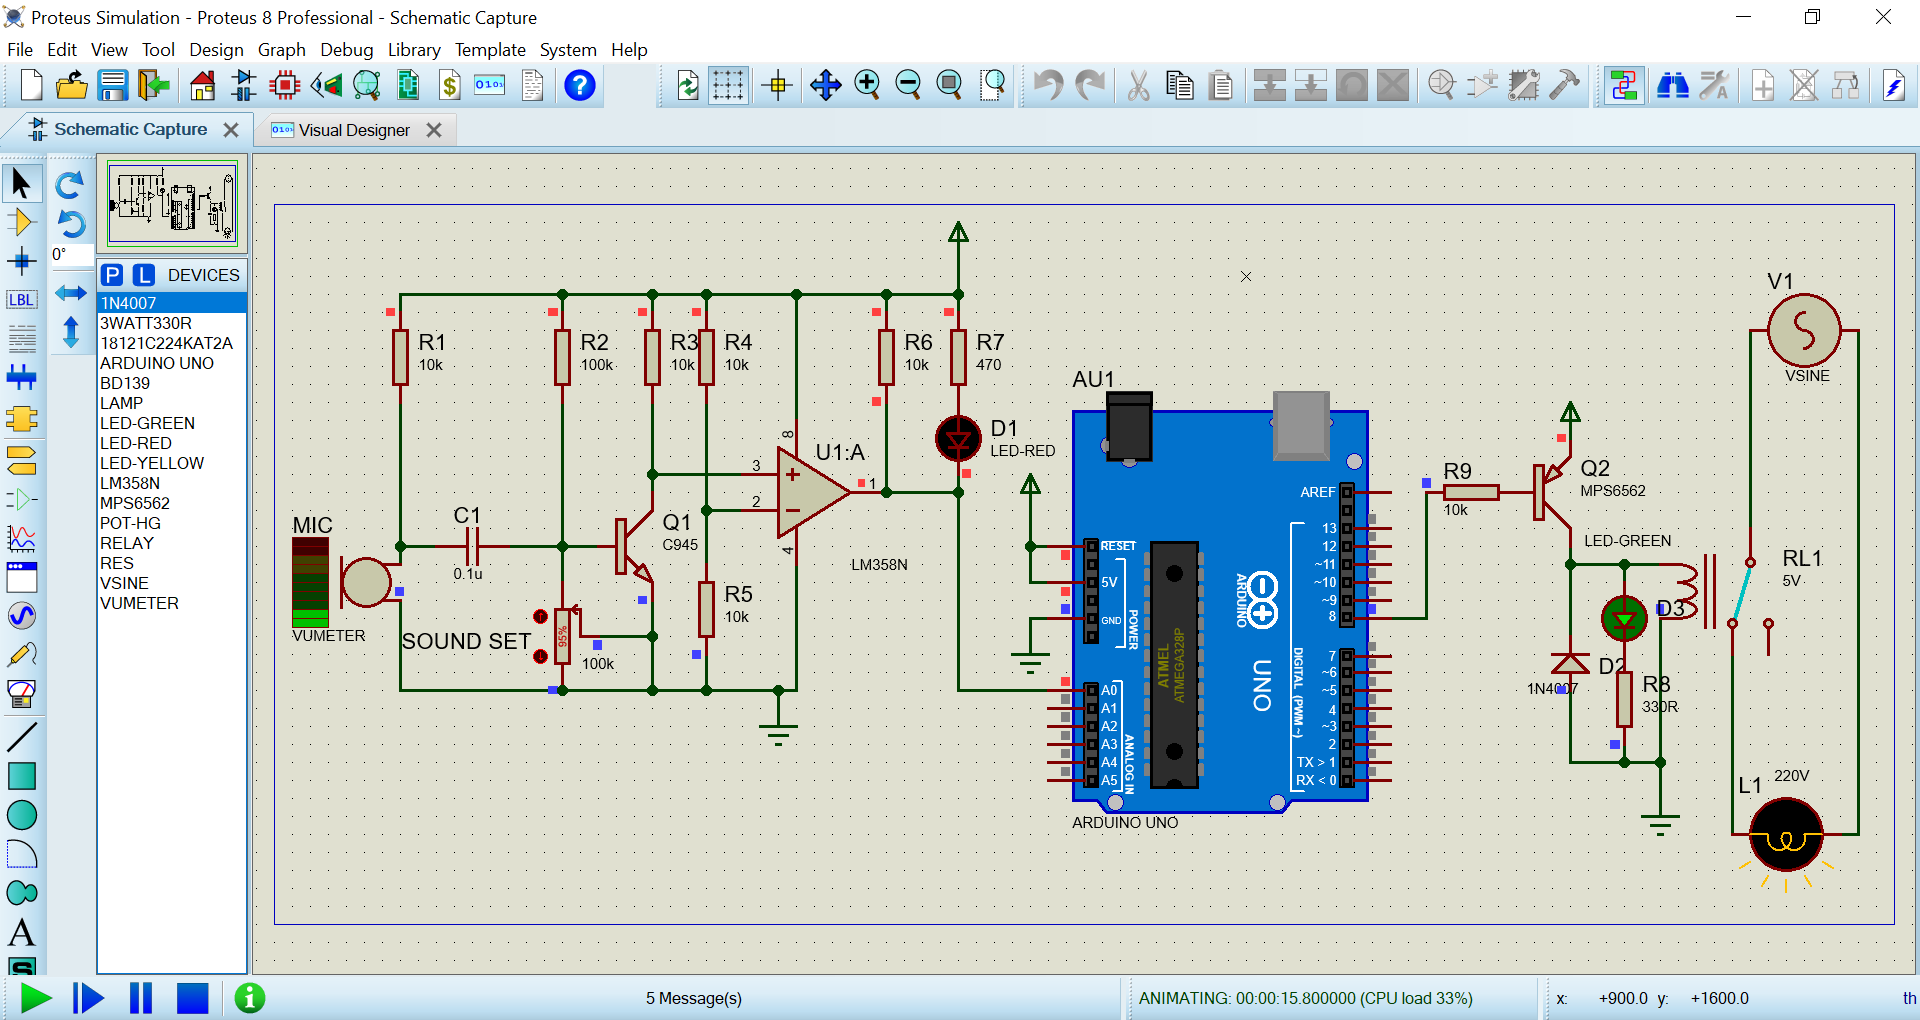The height and width of the screenshot is (1020, 1920).
Task: Copy to clipboard icon
Action: tap(1180, 86)
